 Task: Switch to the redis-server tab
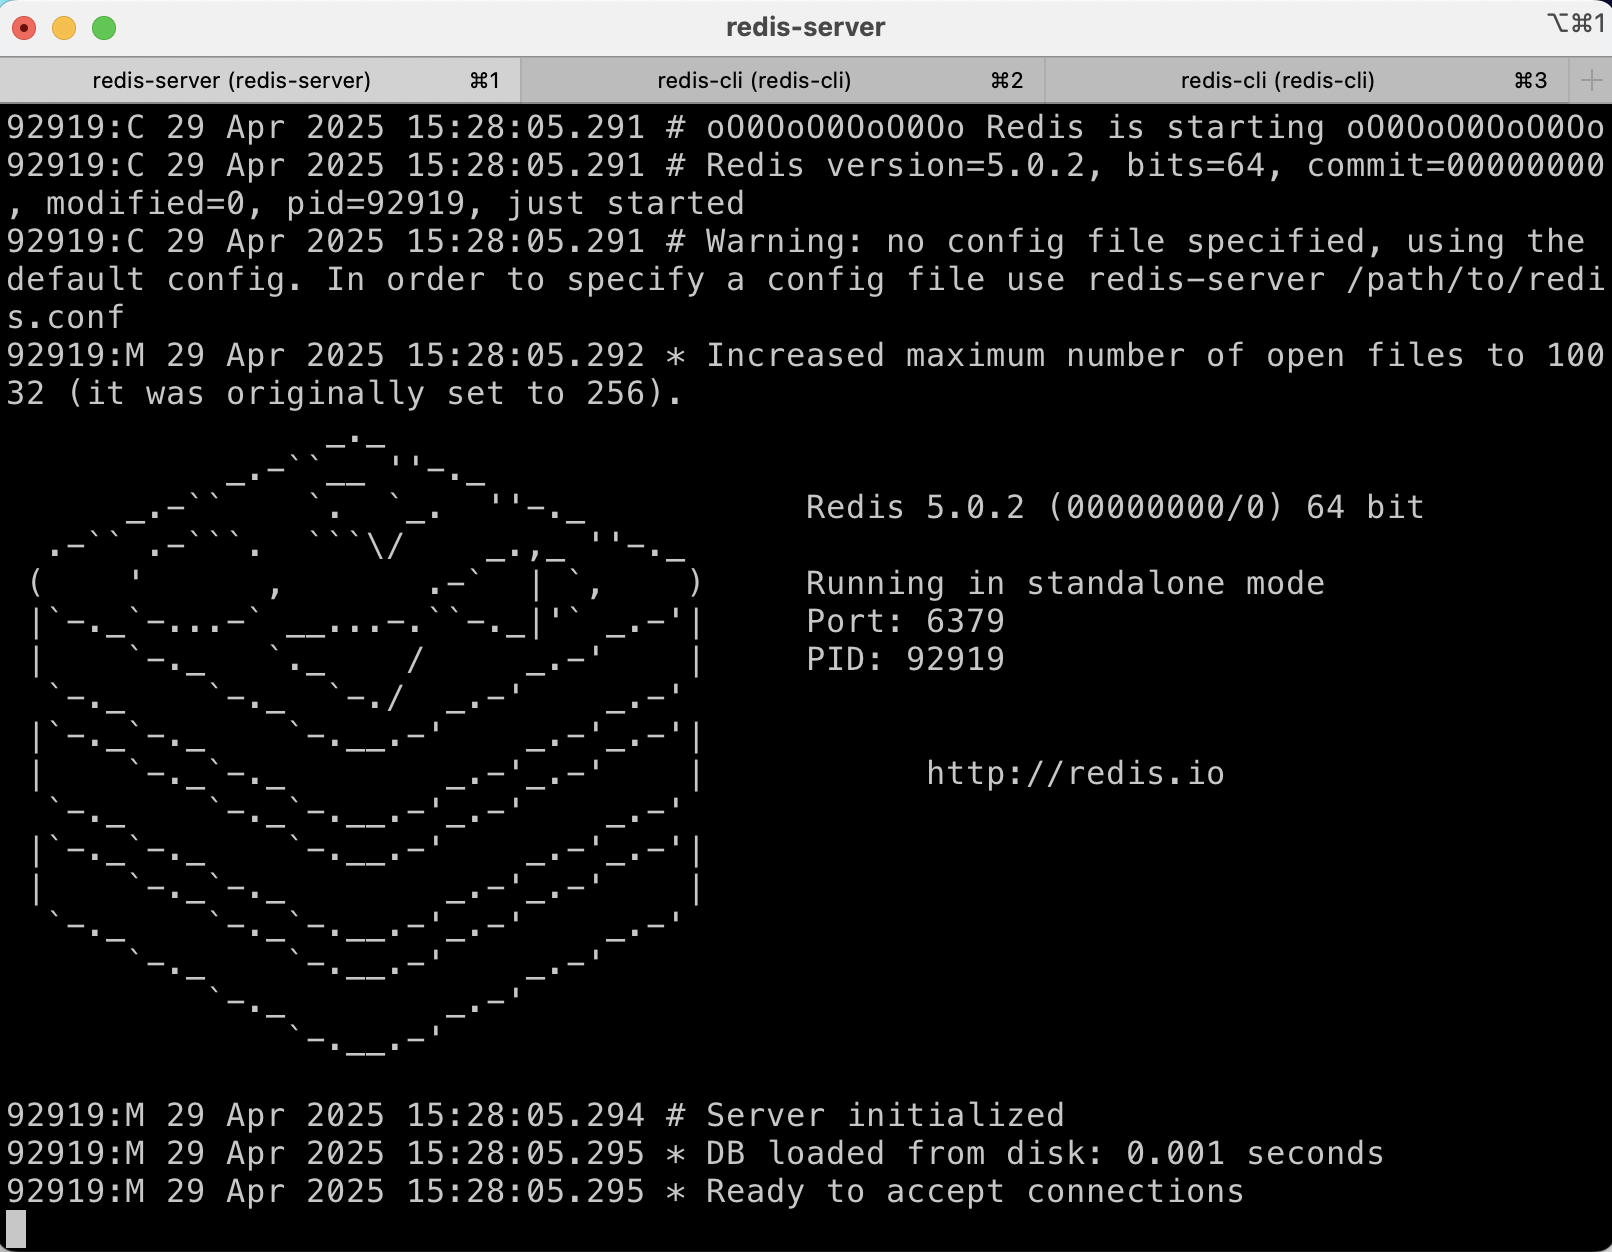pyautogui.click(x=260, y=80)
